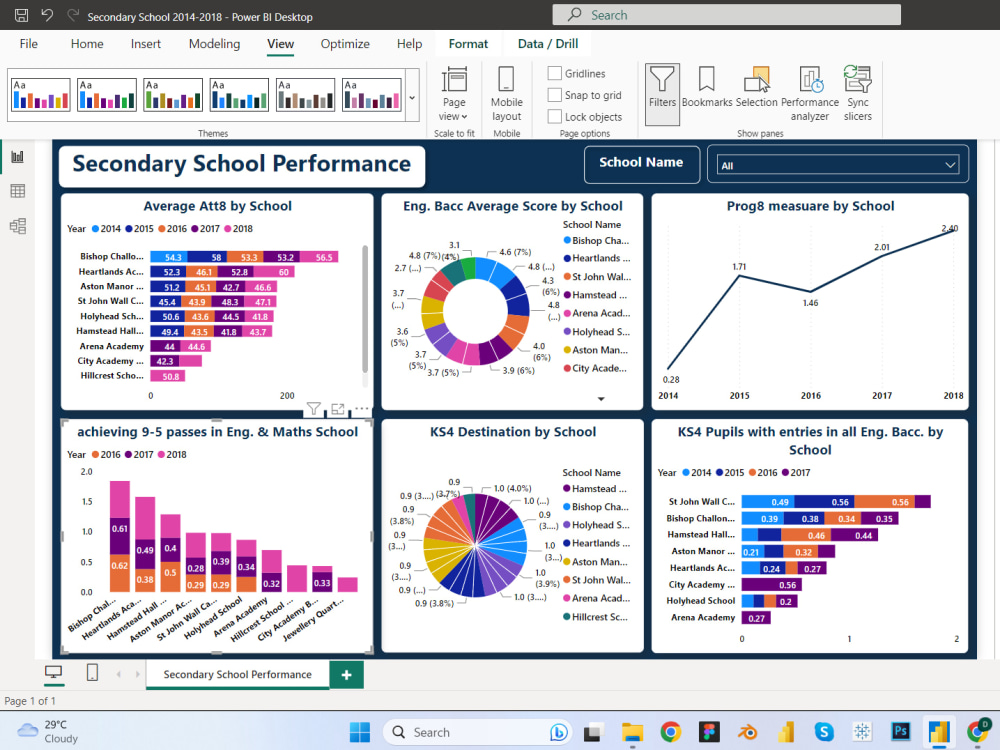Open the Help ribbon tab
The height and width of the screenshot is (750, 1000).
[x=409, y=44]
